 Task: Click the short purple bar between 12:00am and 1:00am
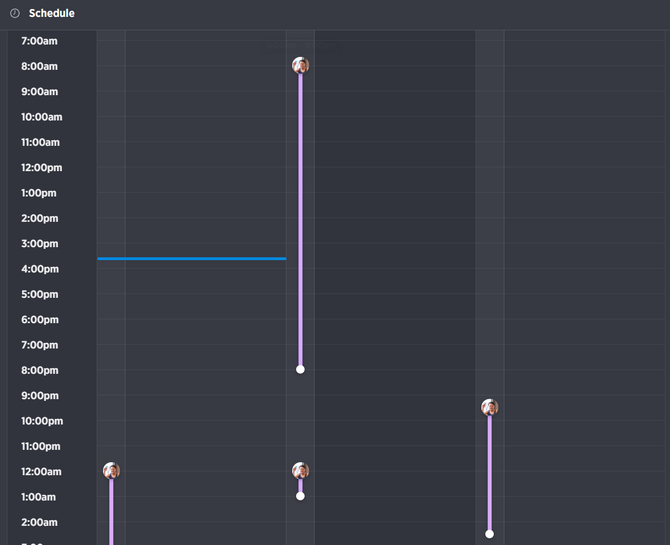300,485
